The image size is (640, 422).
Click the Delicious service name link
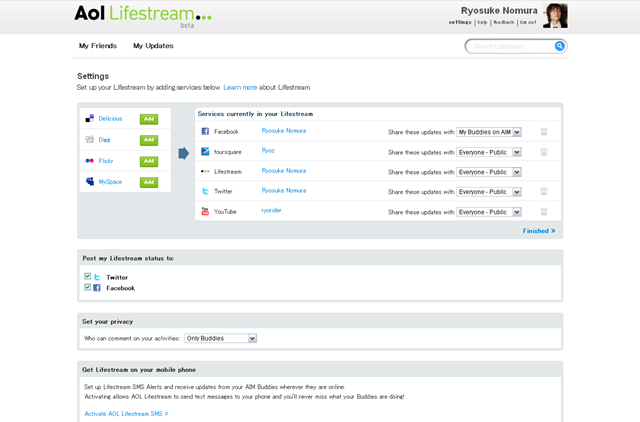110,118
